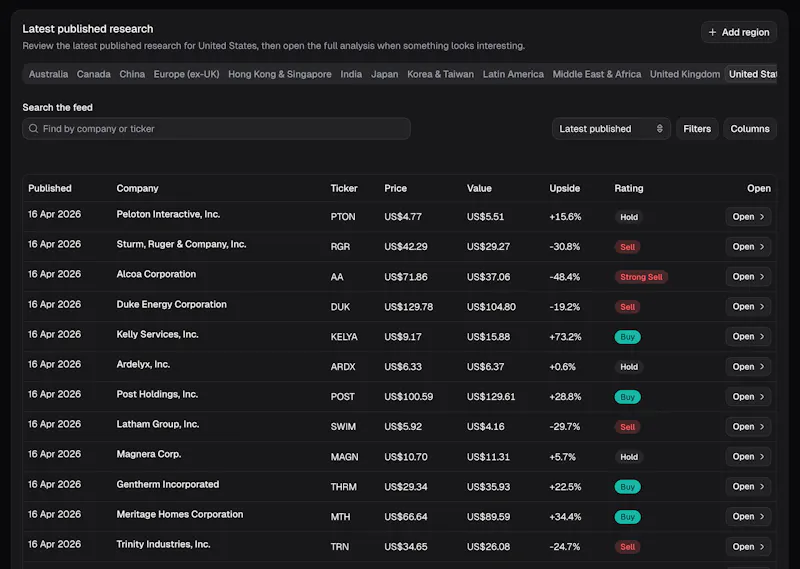Click the US$34.65 price cell

(406, 547)
